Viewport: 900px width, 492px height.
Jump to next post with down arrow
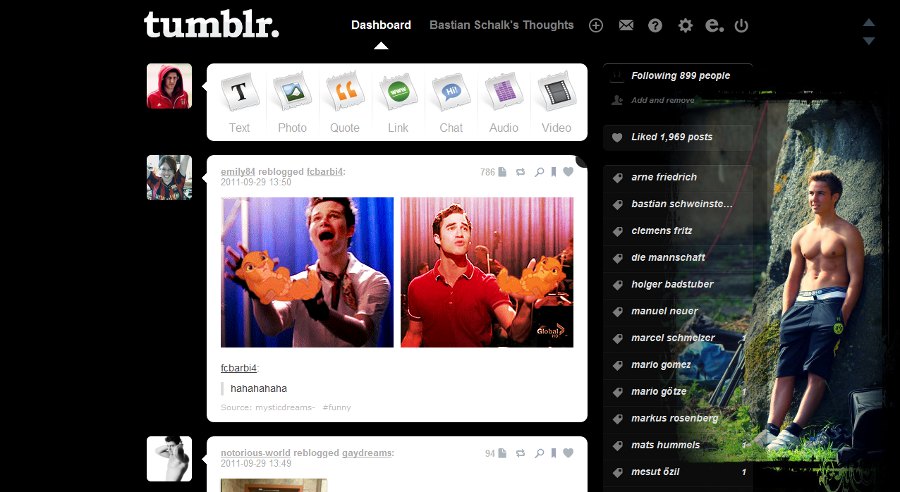(869, 41)
